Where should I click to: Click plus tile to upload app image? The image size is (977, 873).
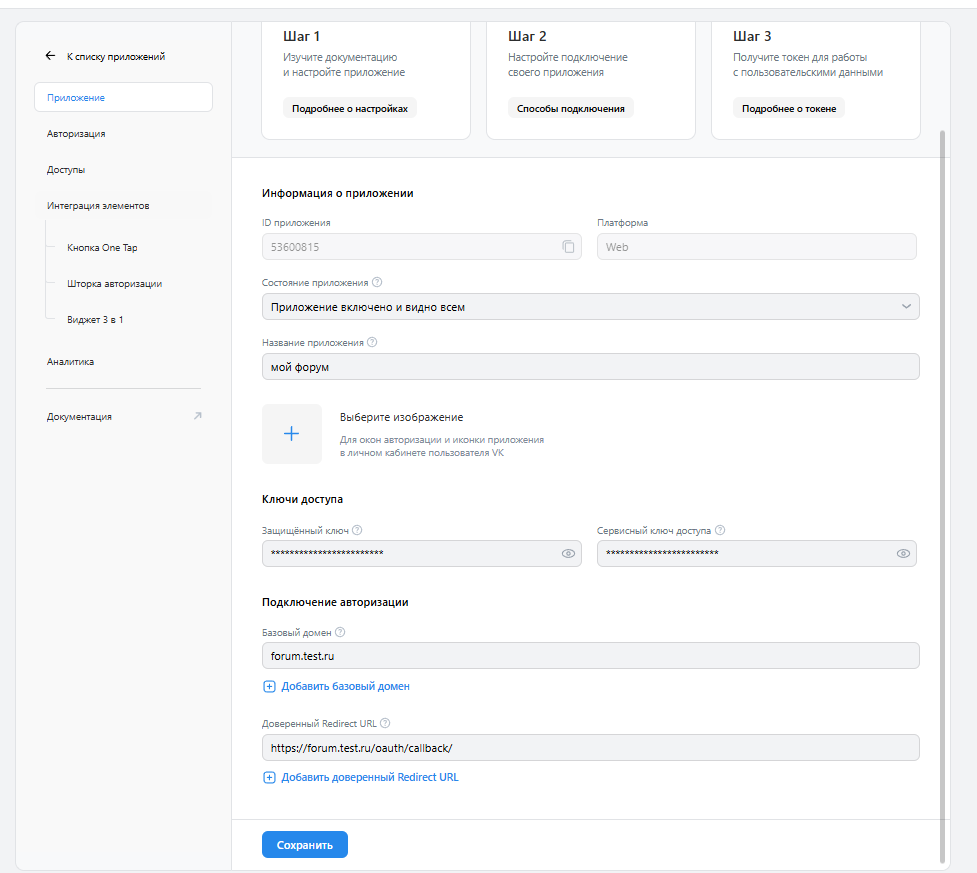(x=292, y=434)
